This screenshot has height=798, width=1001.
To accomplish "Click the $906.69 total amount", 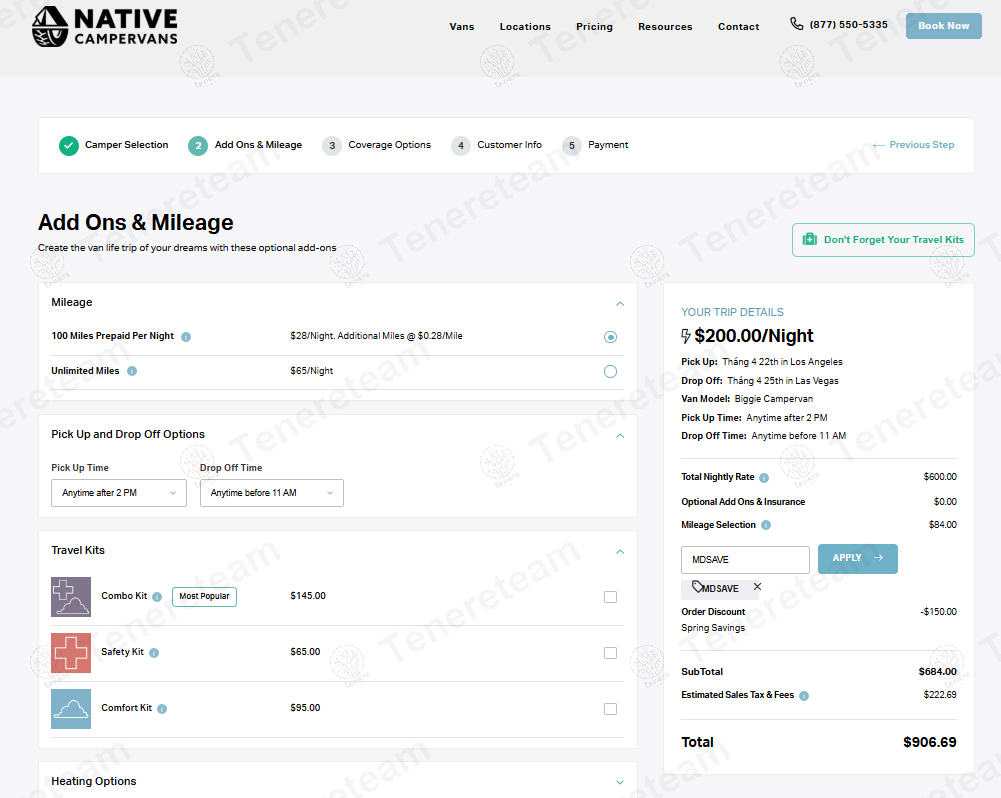I will pyautogui.click(x=930, y=742).
